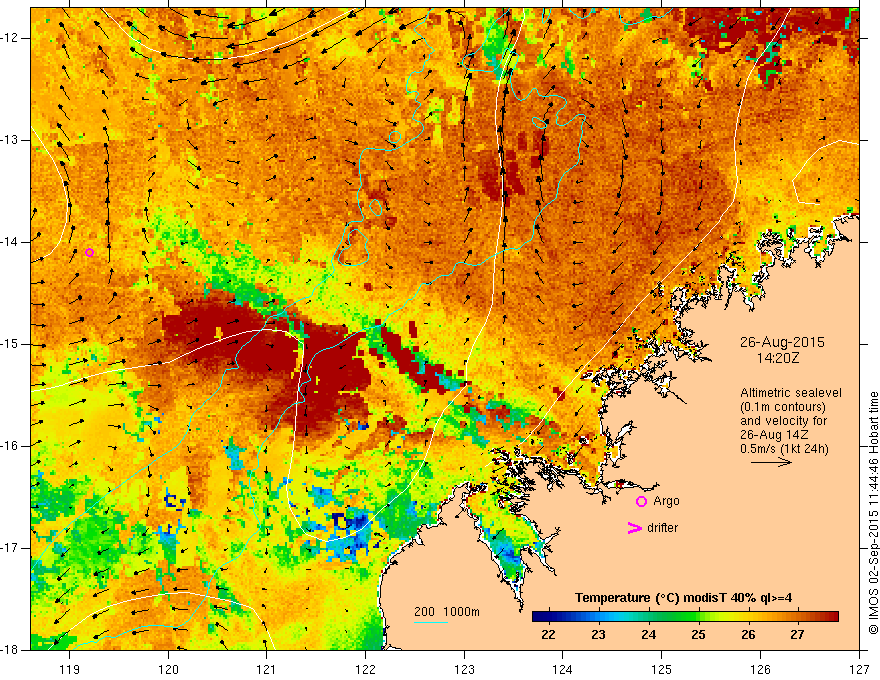
Task: Click the 0.5m/s velocity scale arrow
Action: point(771,462)
